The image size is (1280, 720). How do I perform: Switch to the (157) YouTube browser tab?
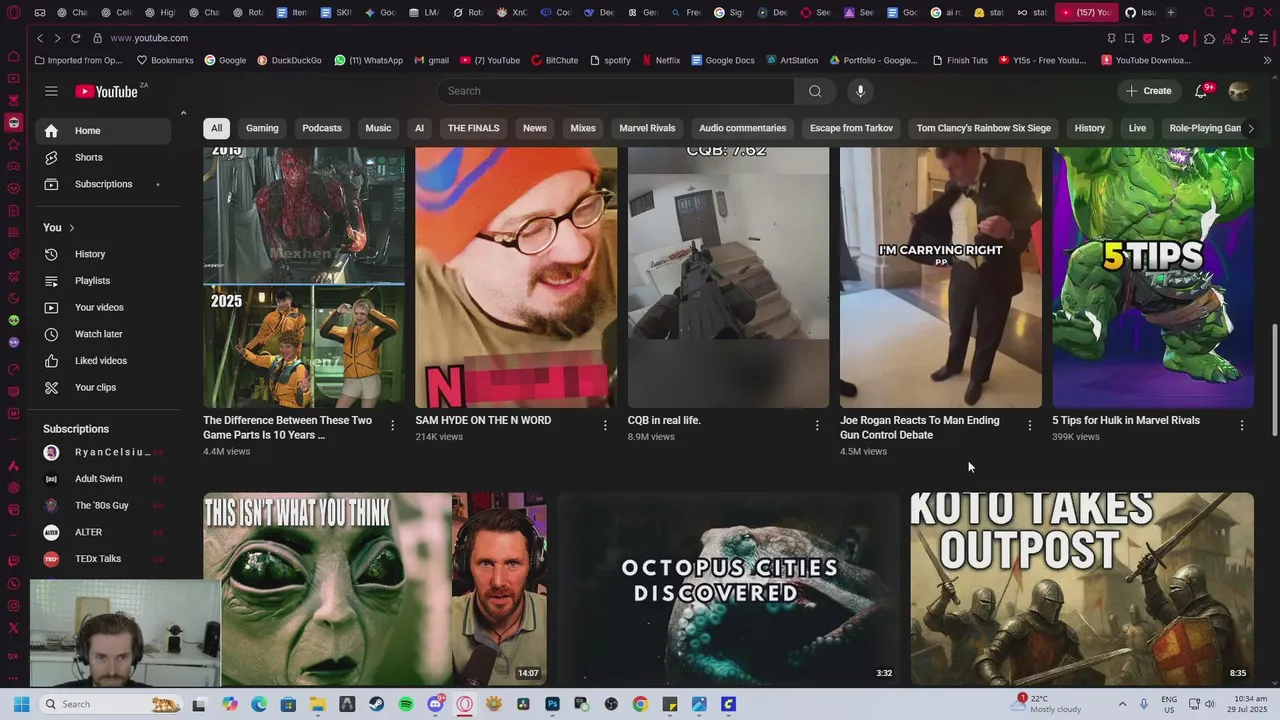click(x=1085, y=12)
